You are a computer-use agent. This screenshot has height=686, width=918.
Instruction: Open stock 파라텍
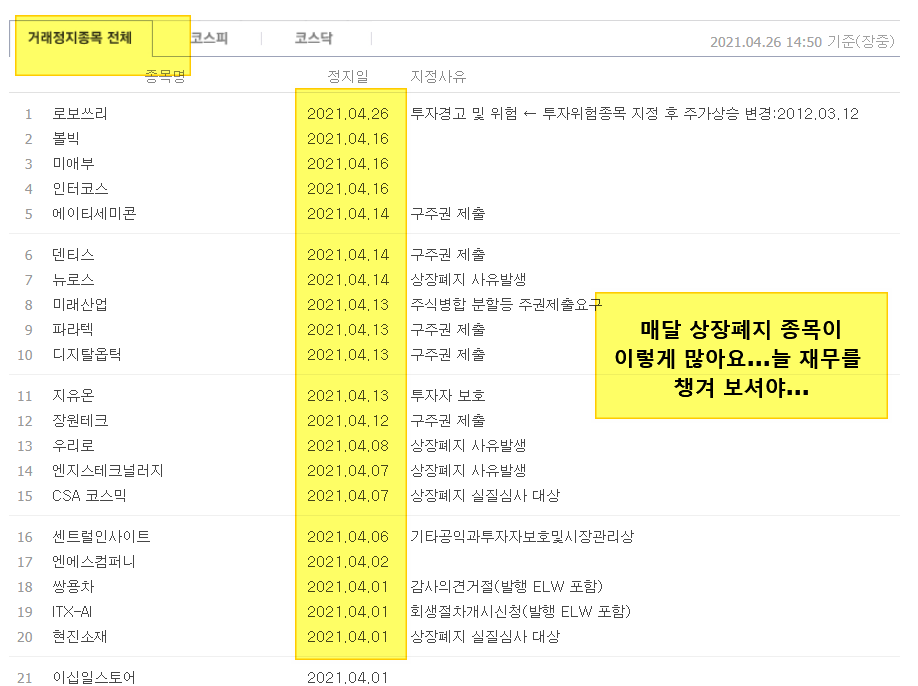73,330
